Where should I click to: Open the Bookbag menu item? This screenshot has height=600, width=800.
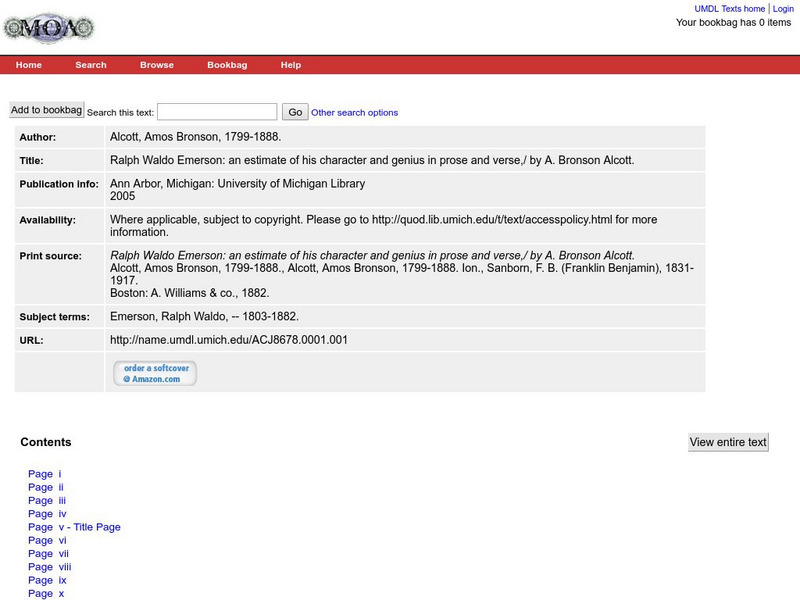227,65
